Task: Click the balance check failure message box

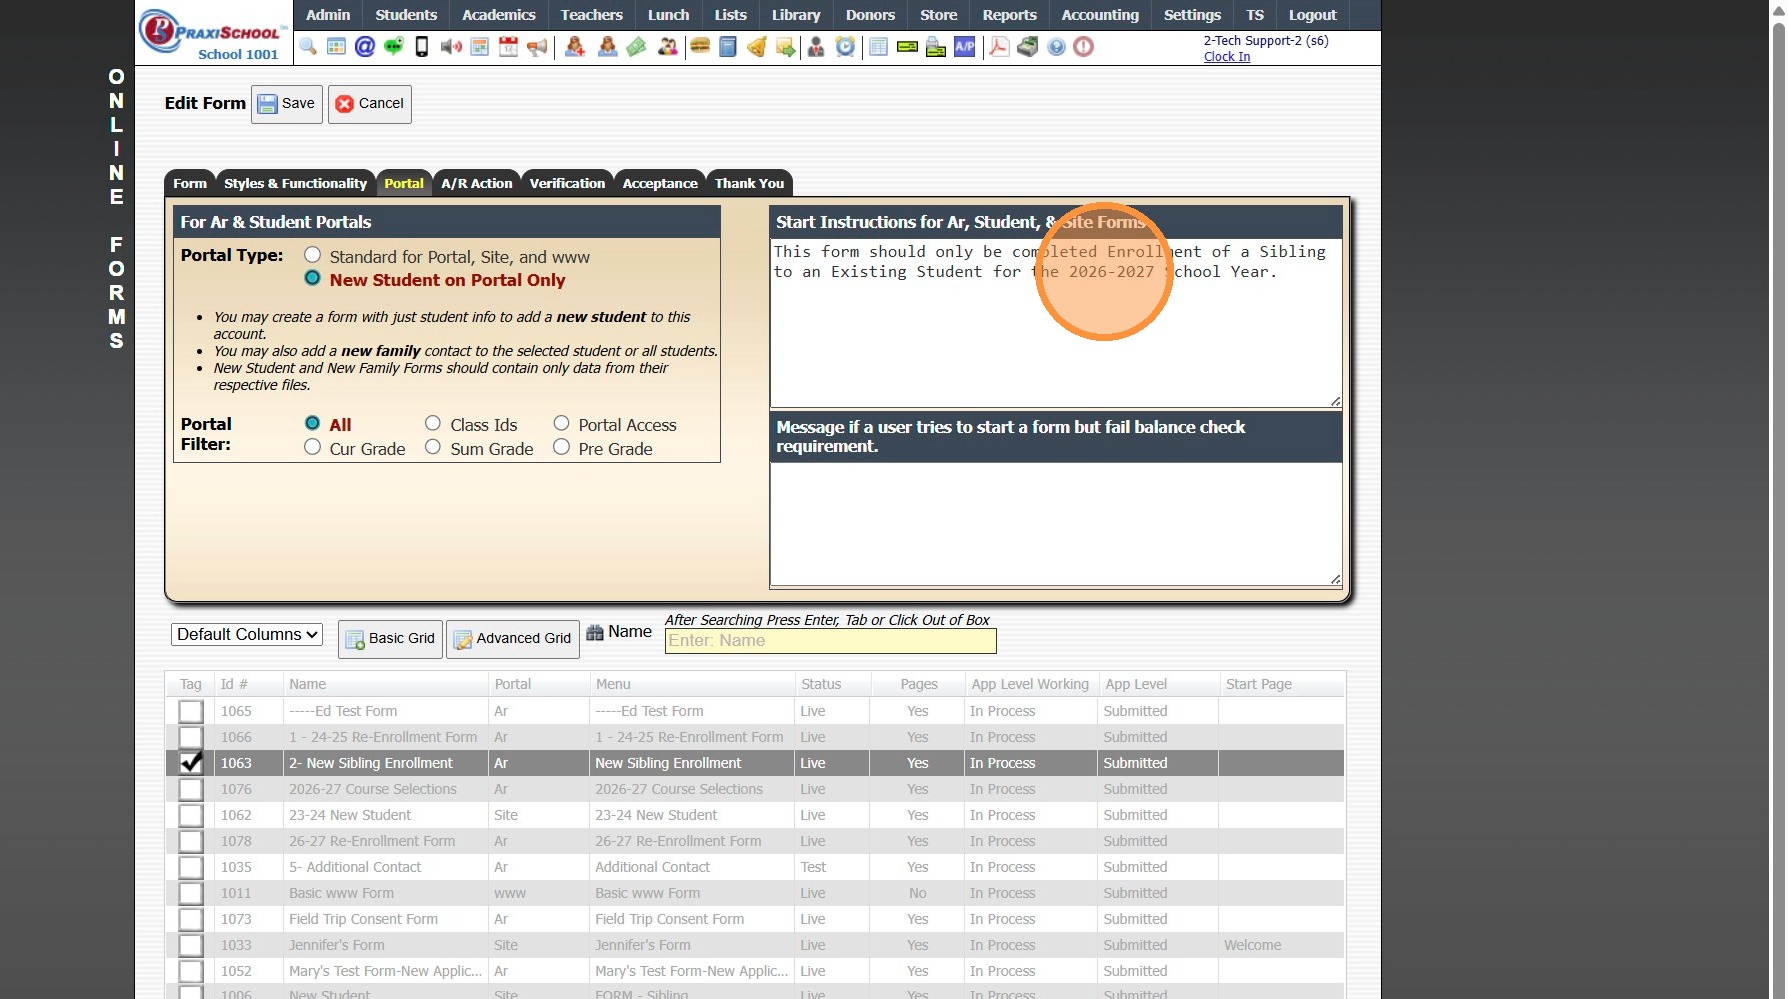Action: 1056,524
